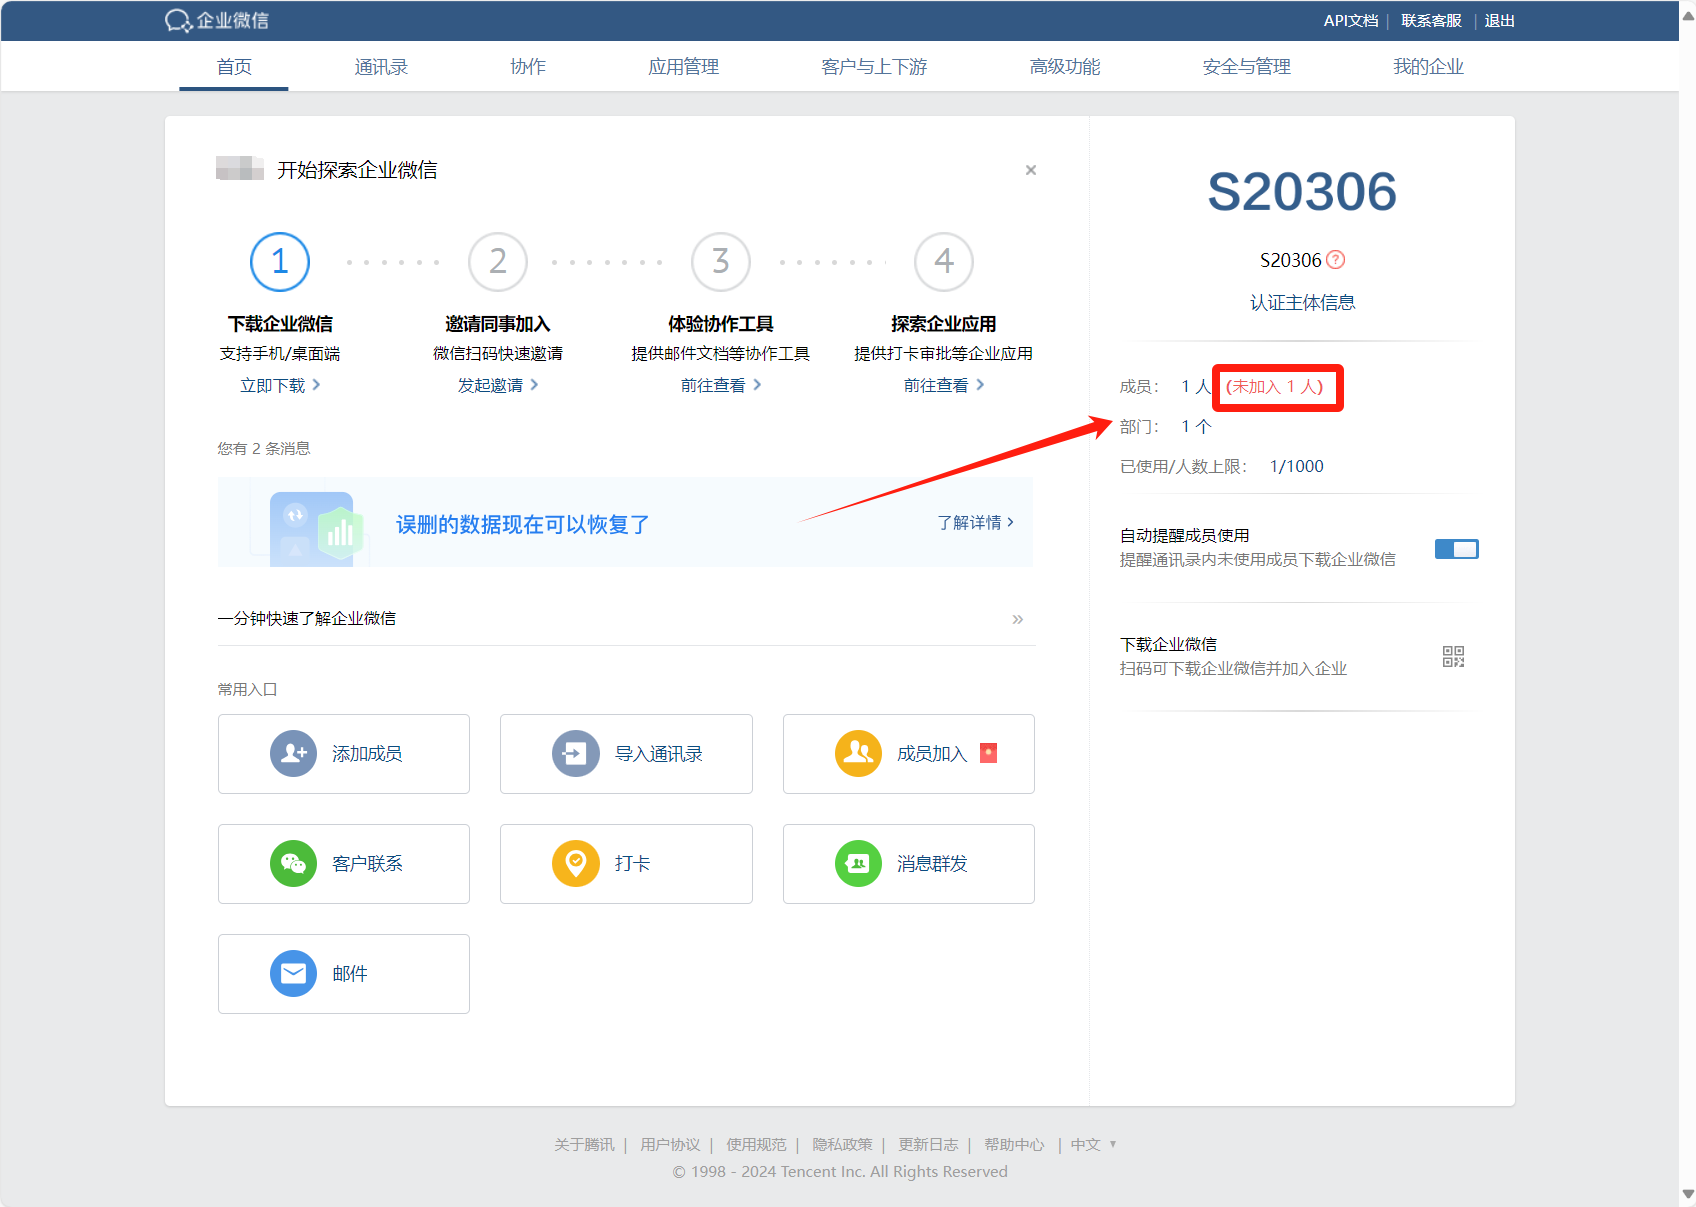Viewport: 1696px width, 1207px height.
Task: Click 了解详情 on the data recovery banner
Action: 975,523
